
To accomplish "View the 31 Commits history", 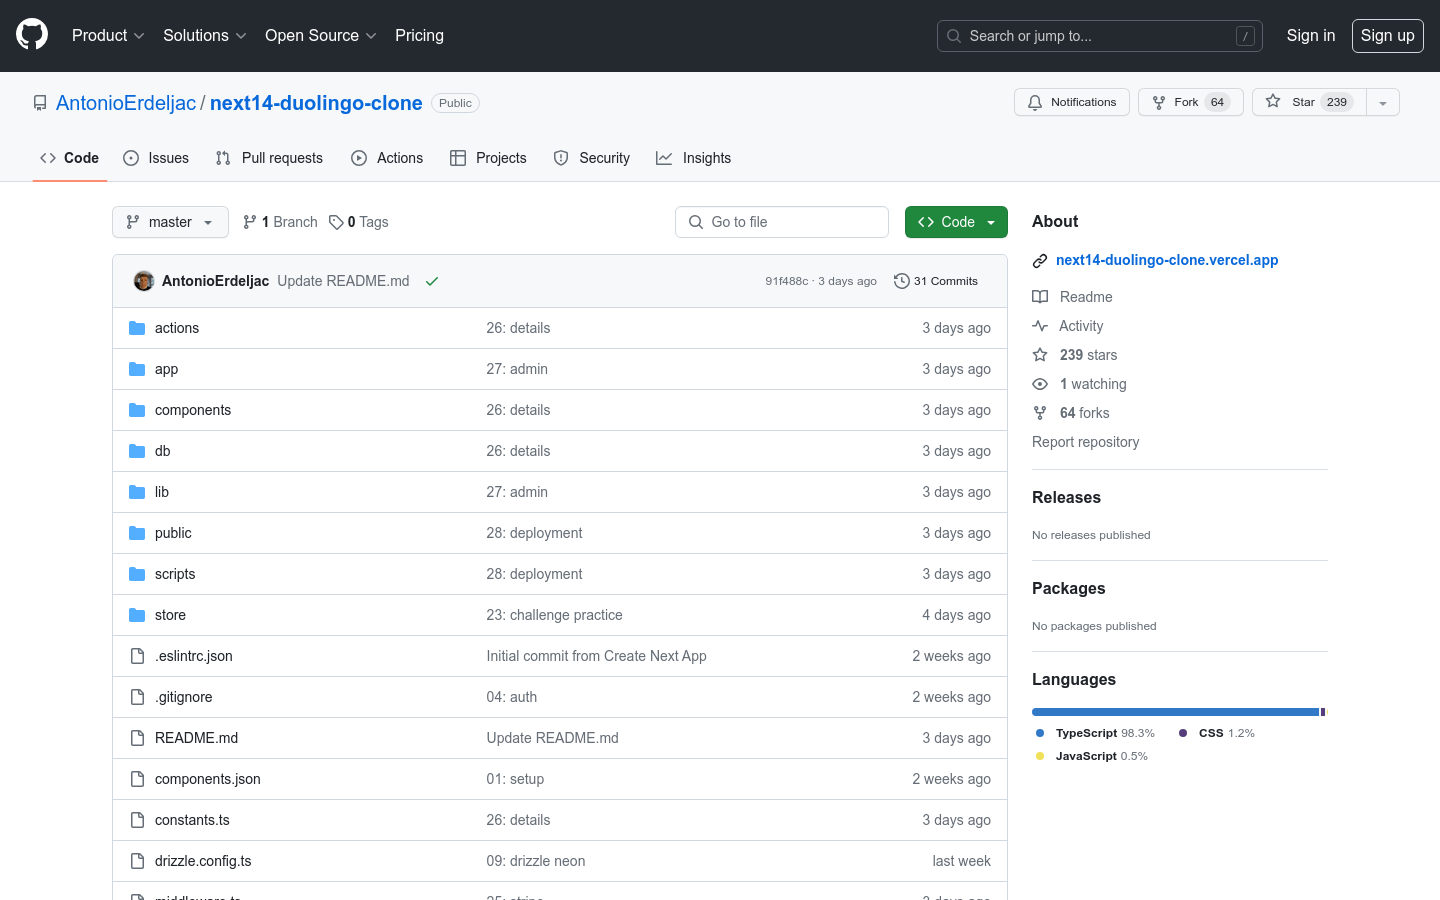I will 936,281.
